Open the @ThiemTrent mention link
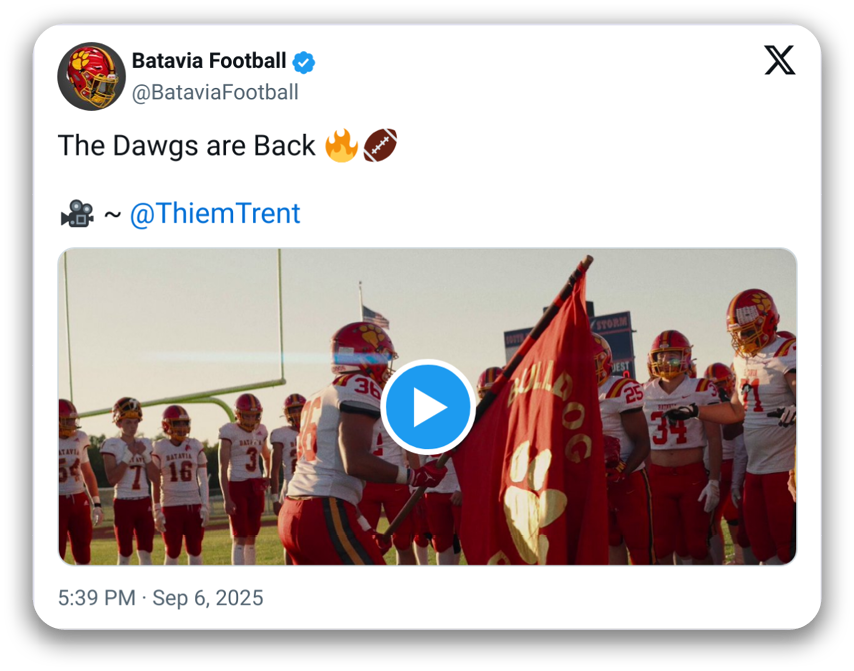Viewport: 854px width, 671px height. point(215,214)
